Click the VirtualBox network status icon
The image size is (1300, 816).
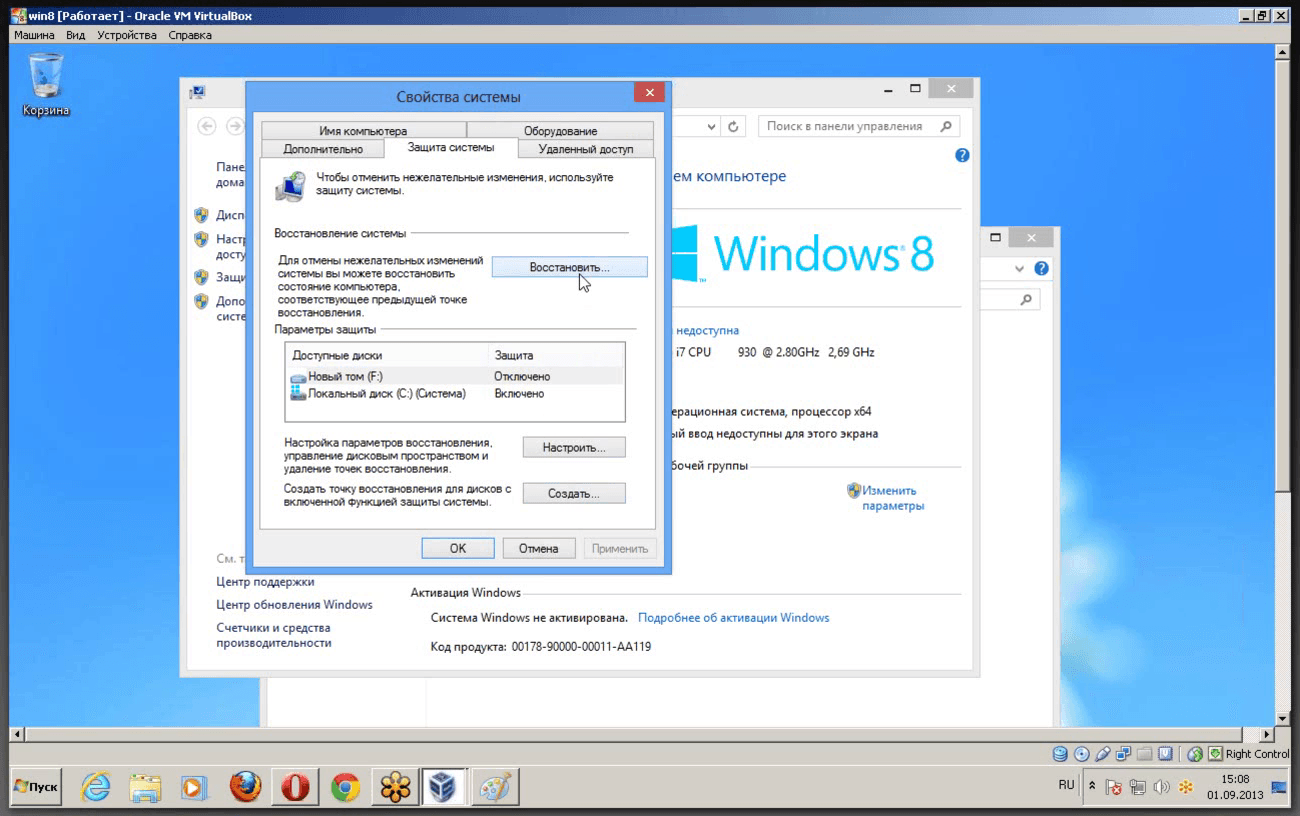click(1124, 754)
